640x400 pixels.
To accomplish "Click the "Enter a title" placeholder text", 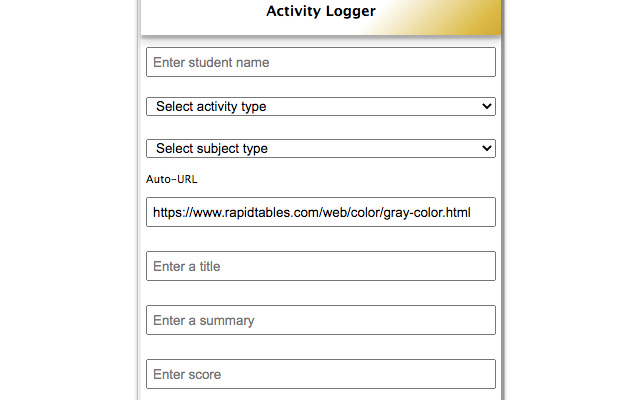I will point(187,266).
